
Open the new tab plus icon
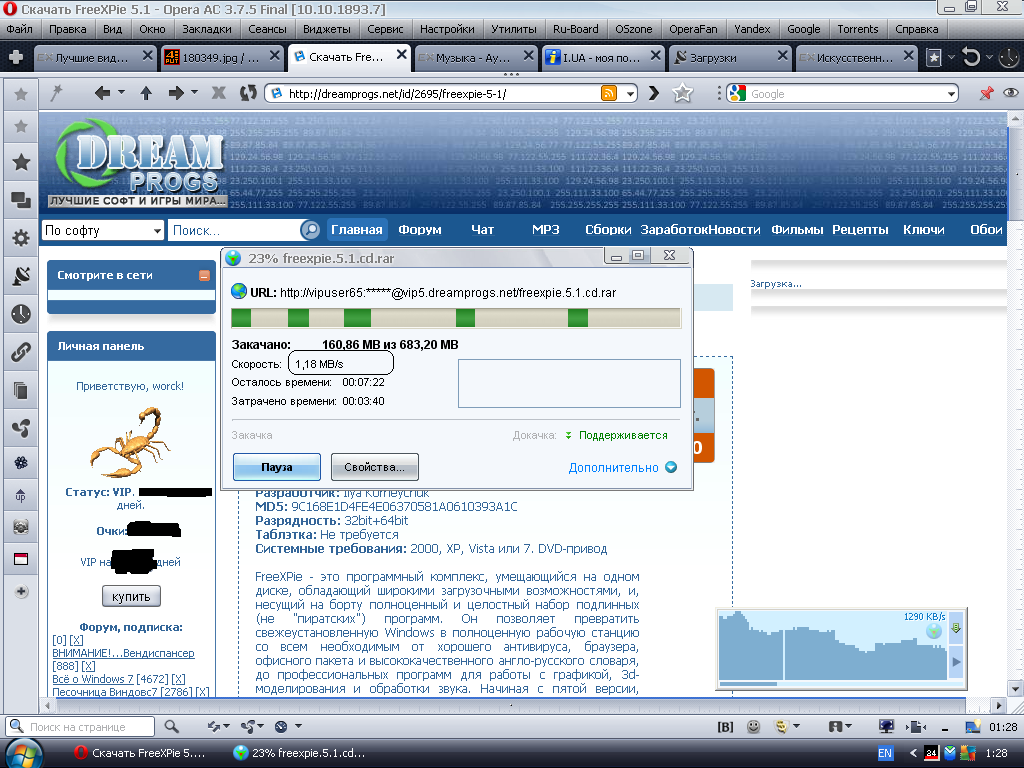click(16, 58)
